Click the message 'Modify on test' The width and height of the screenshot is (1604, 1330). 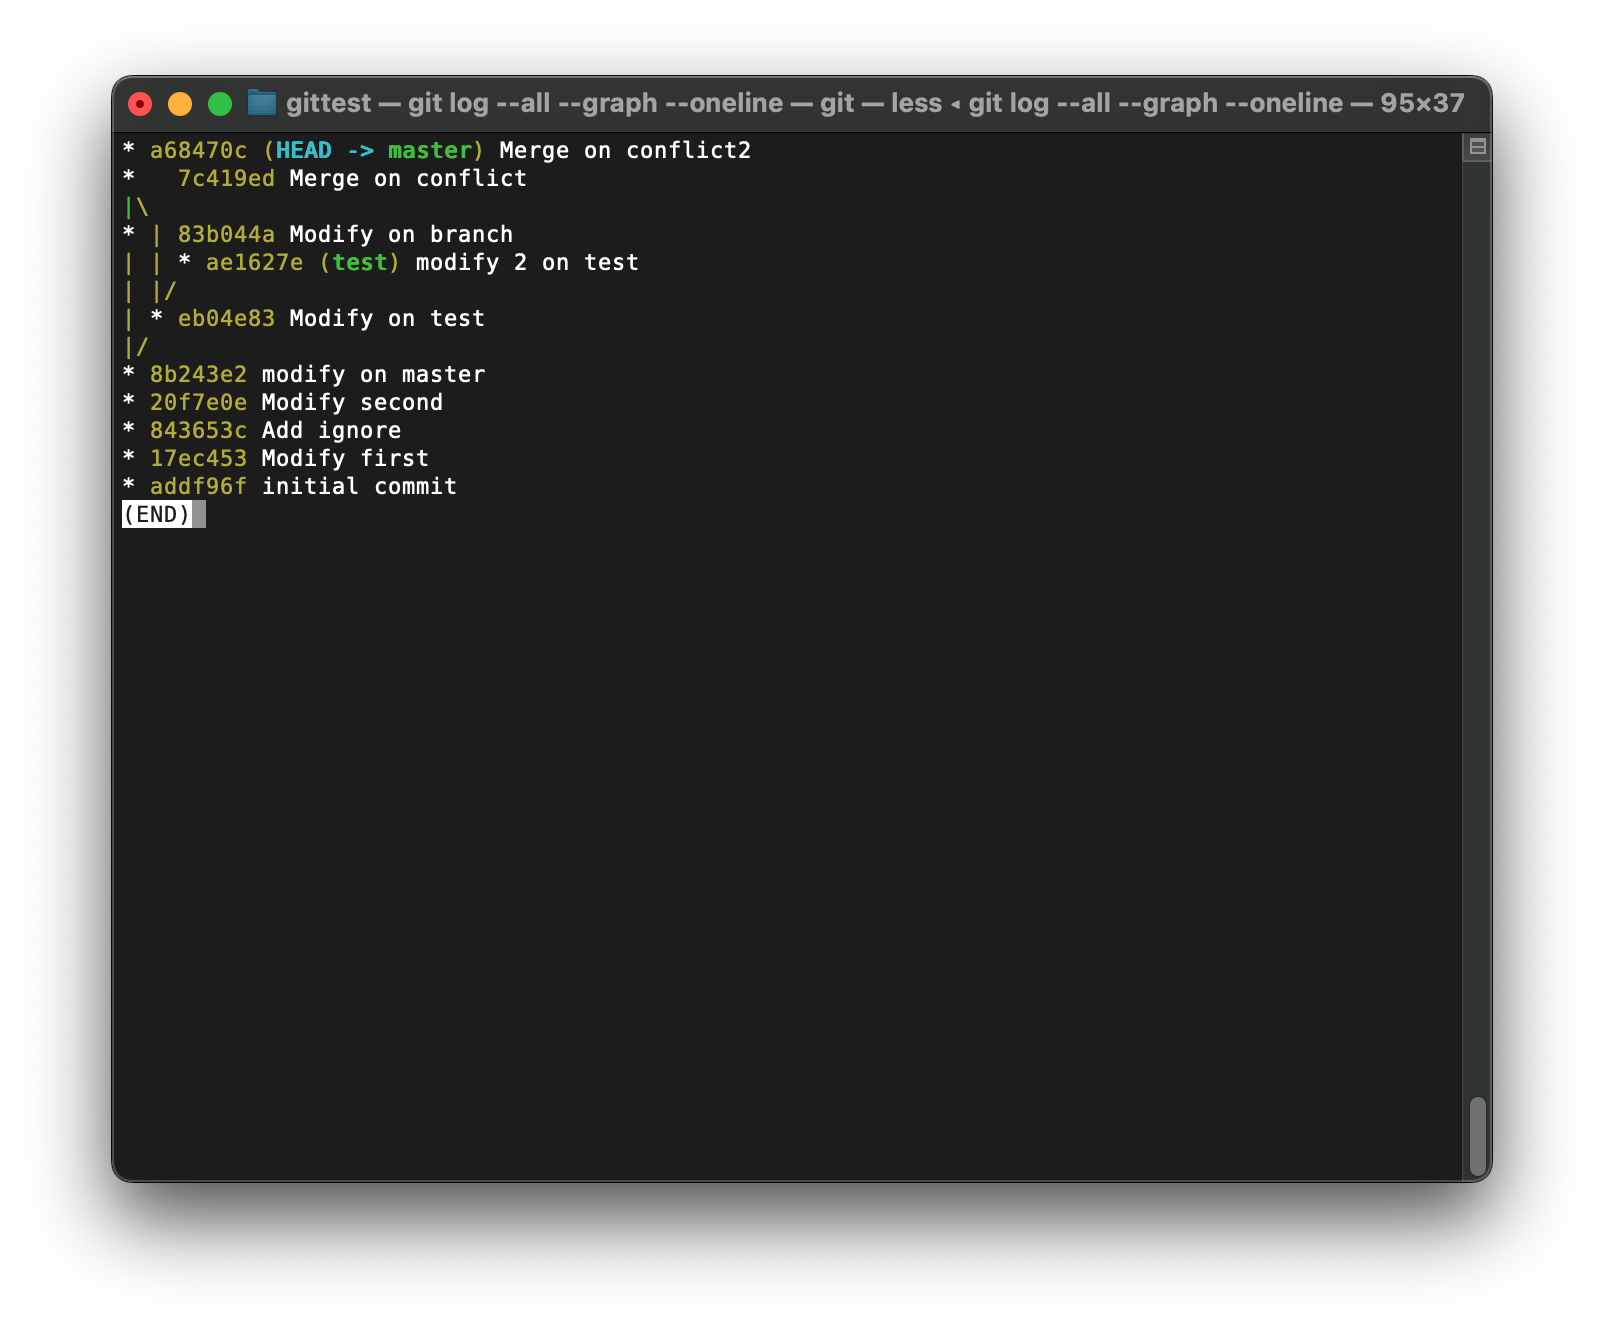click(387, 318)
